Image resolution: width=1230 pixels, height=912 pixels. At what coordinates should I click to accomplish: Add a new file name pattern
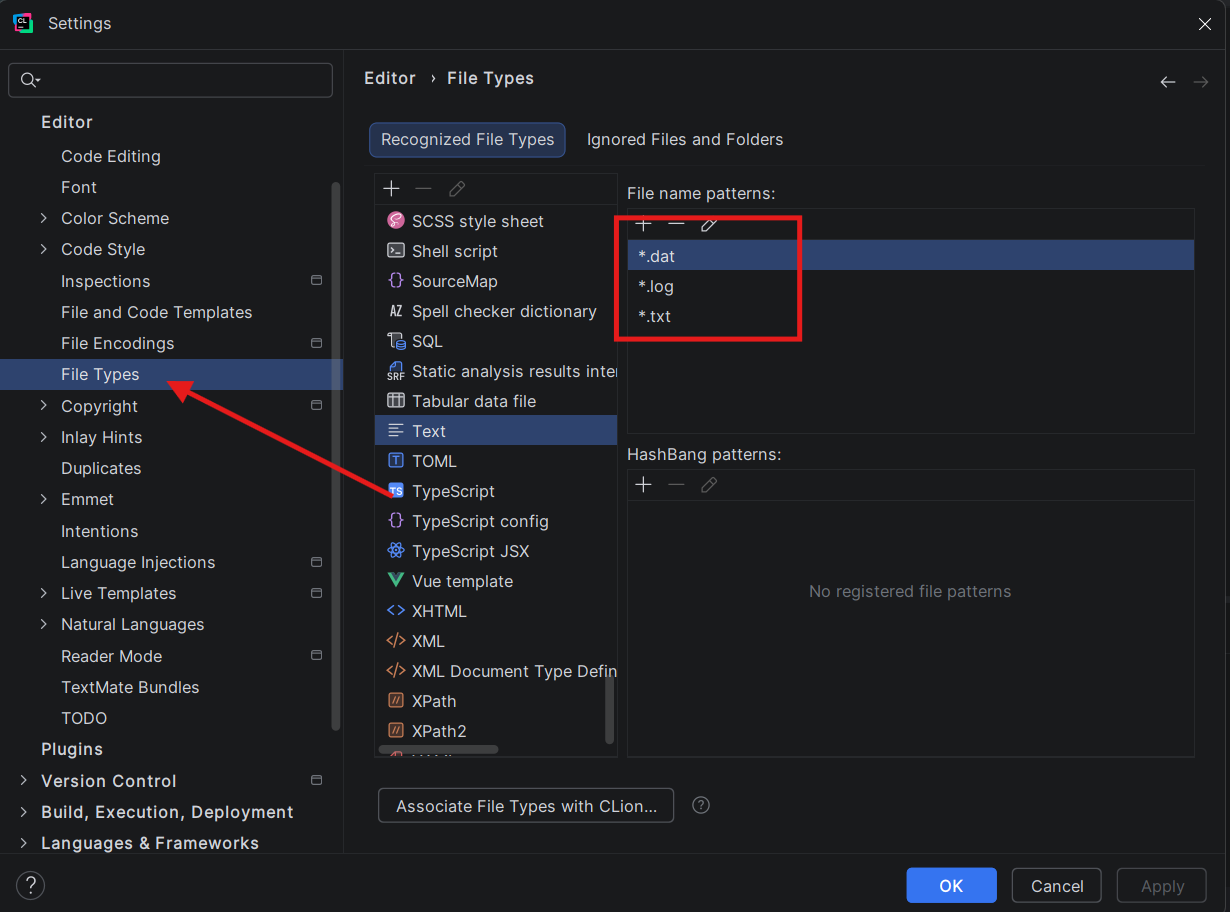[643, 224]
